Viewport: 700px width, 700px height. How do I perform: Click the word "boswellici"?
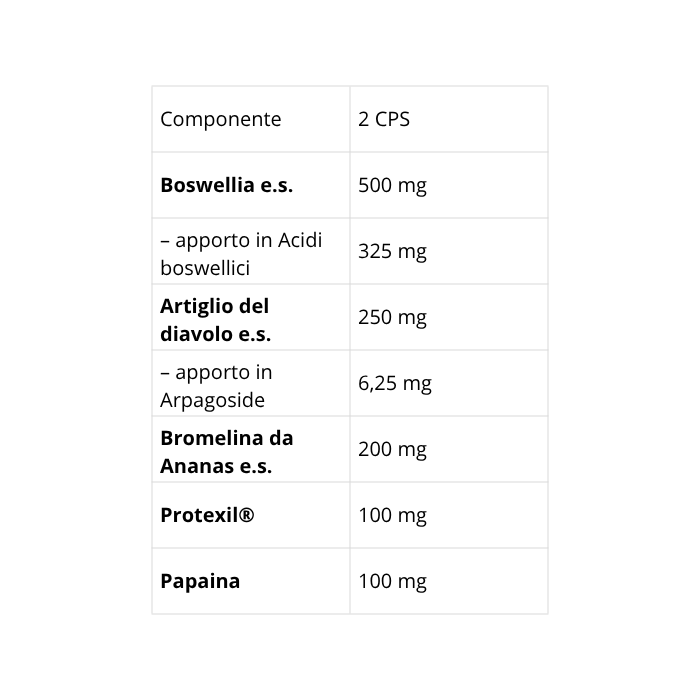tap(205, 268)
